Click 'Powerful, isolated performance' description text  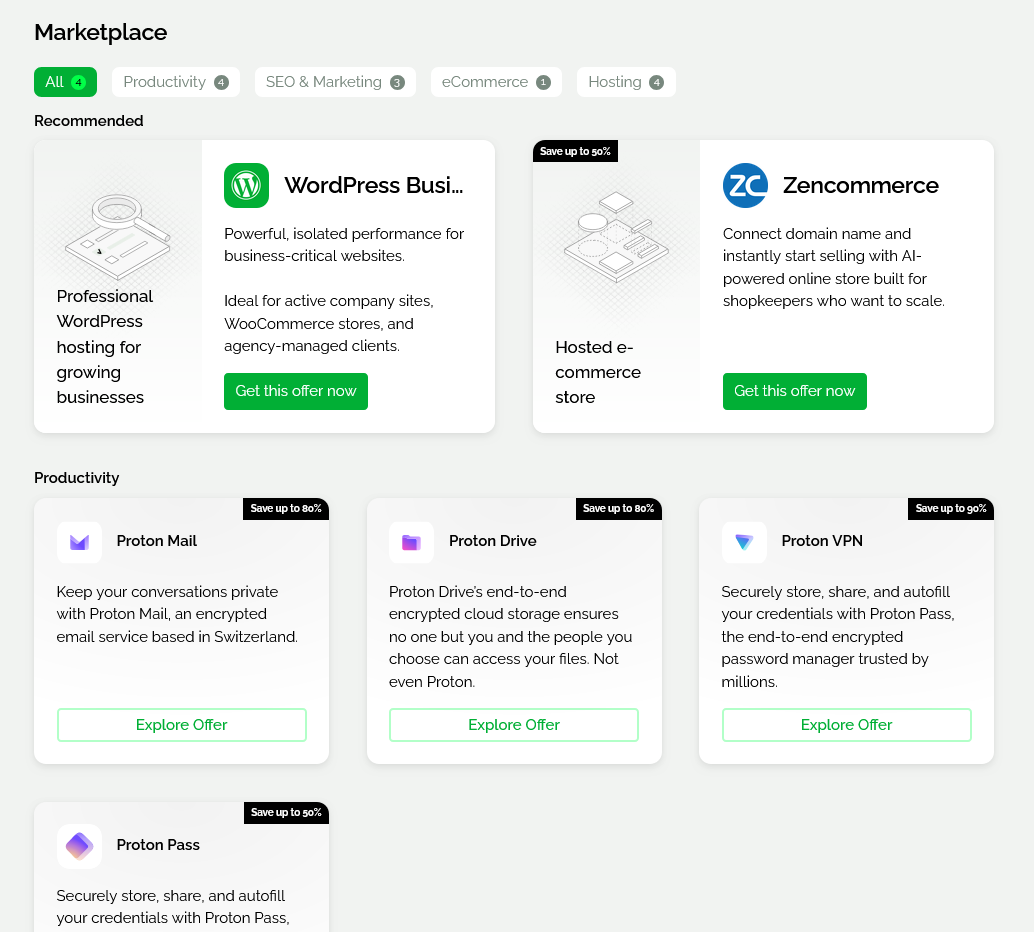(344, 245)
